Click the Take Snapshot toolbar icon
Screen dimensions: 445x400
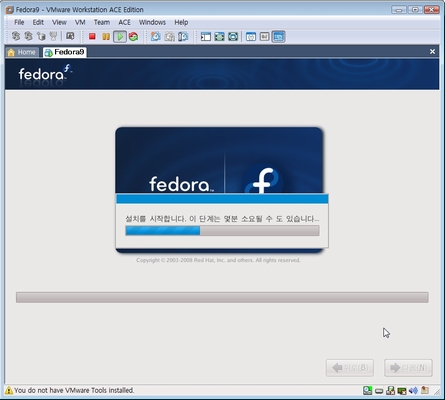pyautogui.click(x=155, y=36)
